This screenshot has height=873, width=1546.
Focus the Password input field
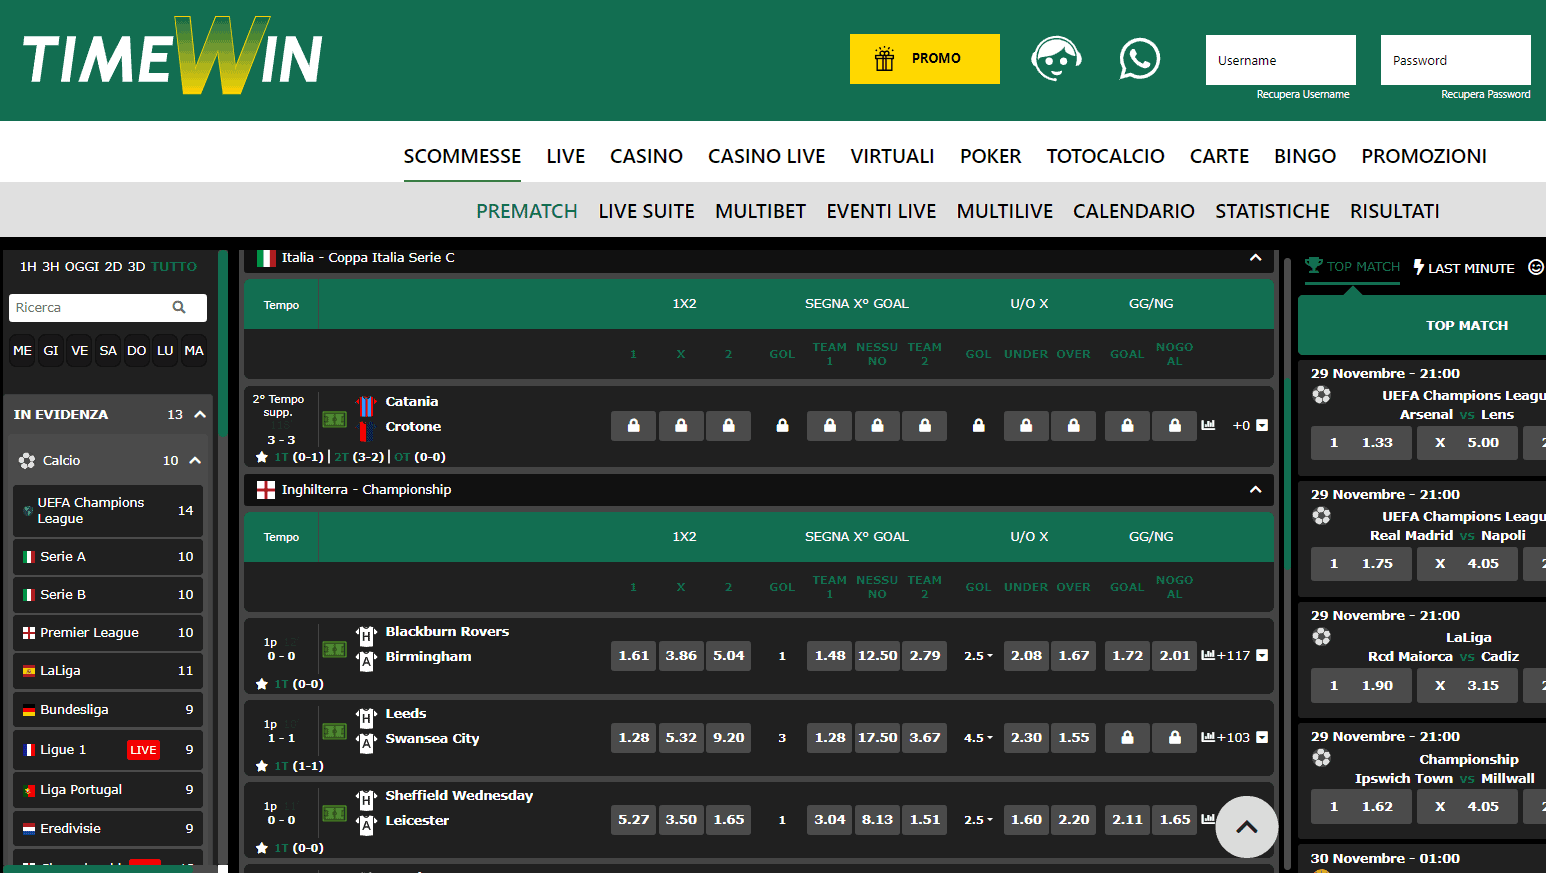point(1455,60)
